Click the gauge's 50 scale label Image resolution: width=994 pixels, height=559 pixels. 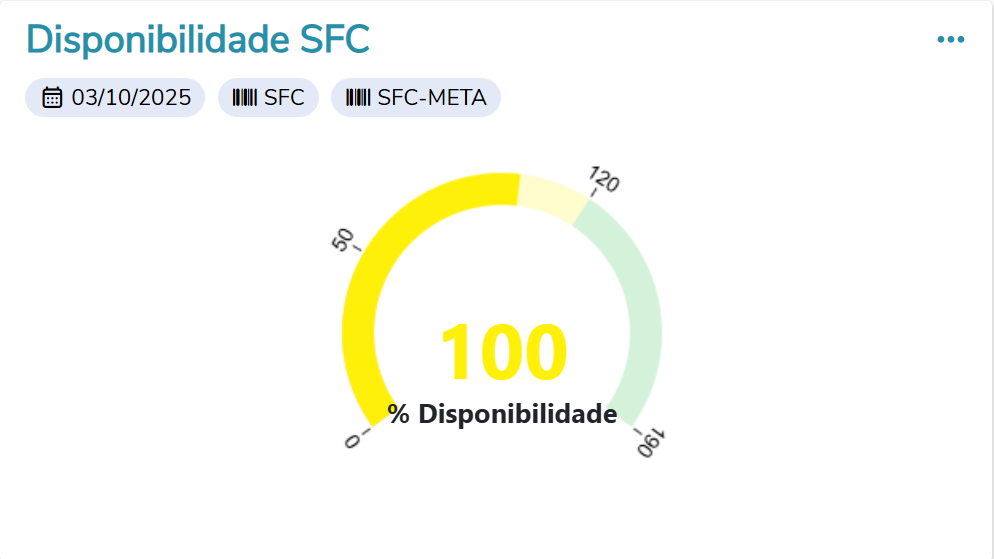click(343, 240)
